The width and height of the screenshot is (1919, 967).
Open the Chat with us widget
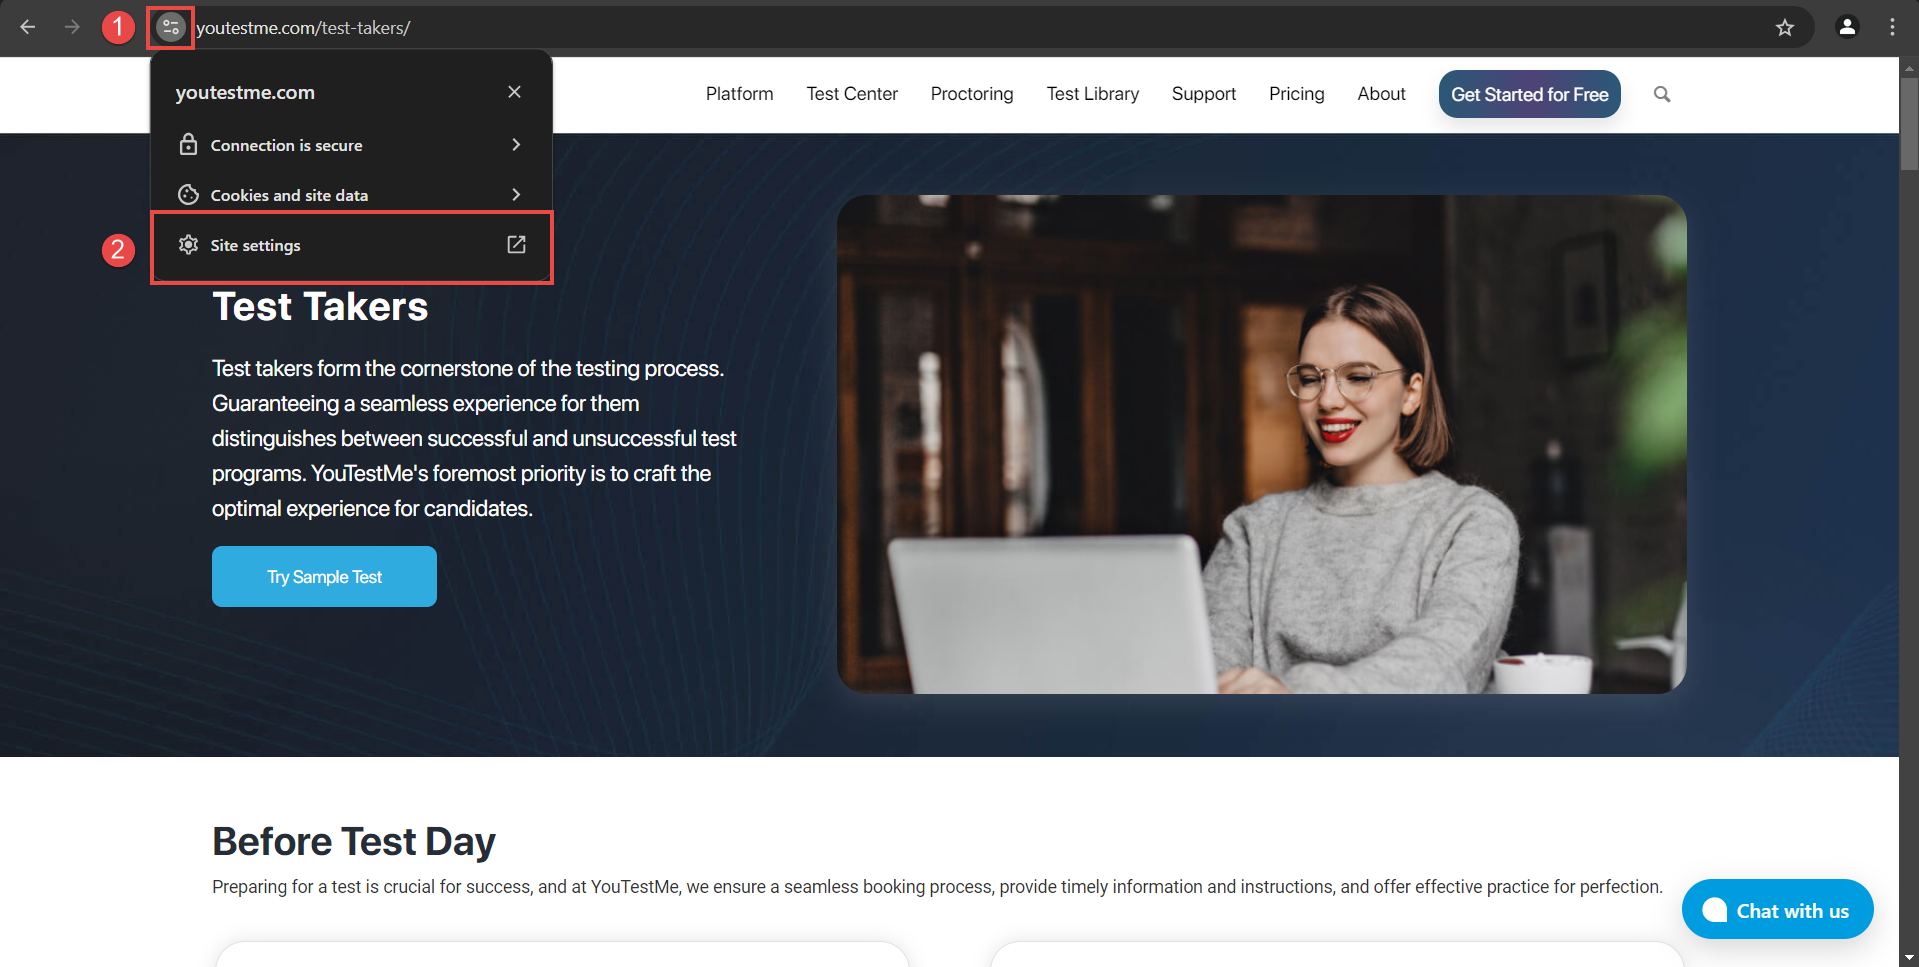(x=1777, y=910)
